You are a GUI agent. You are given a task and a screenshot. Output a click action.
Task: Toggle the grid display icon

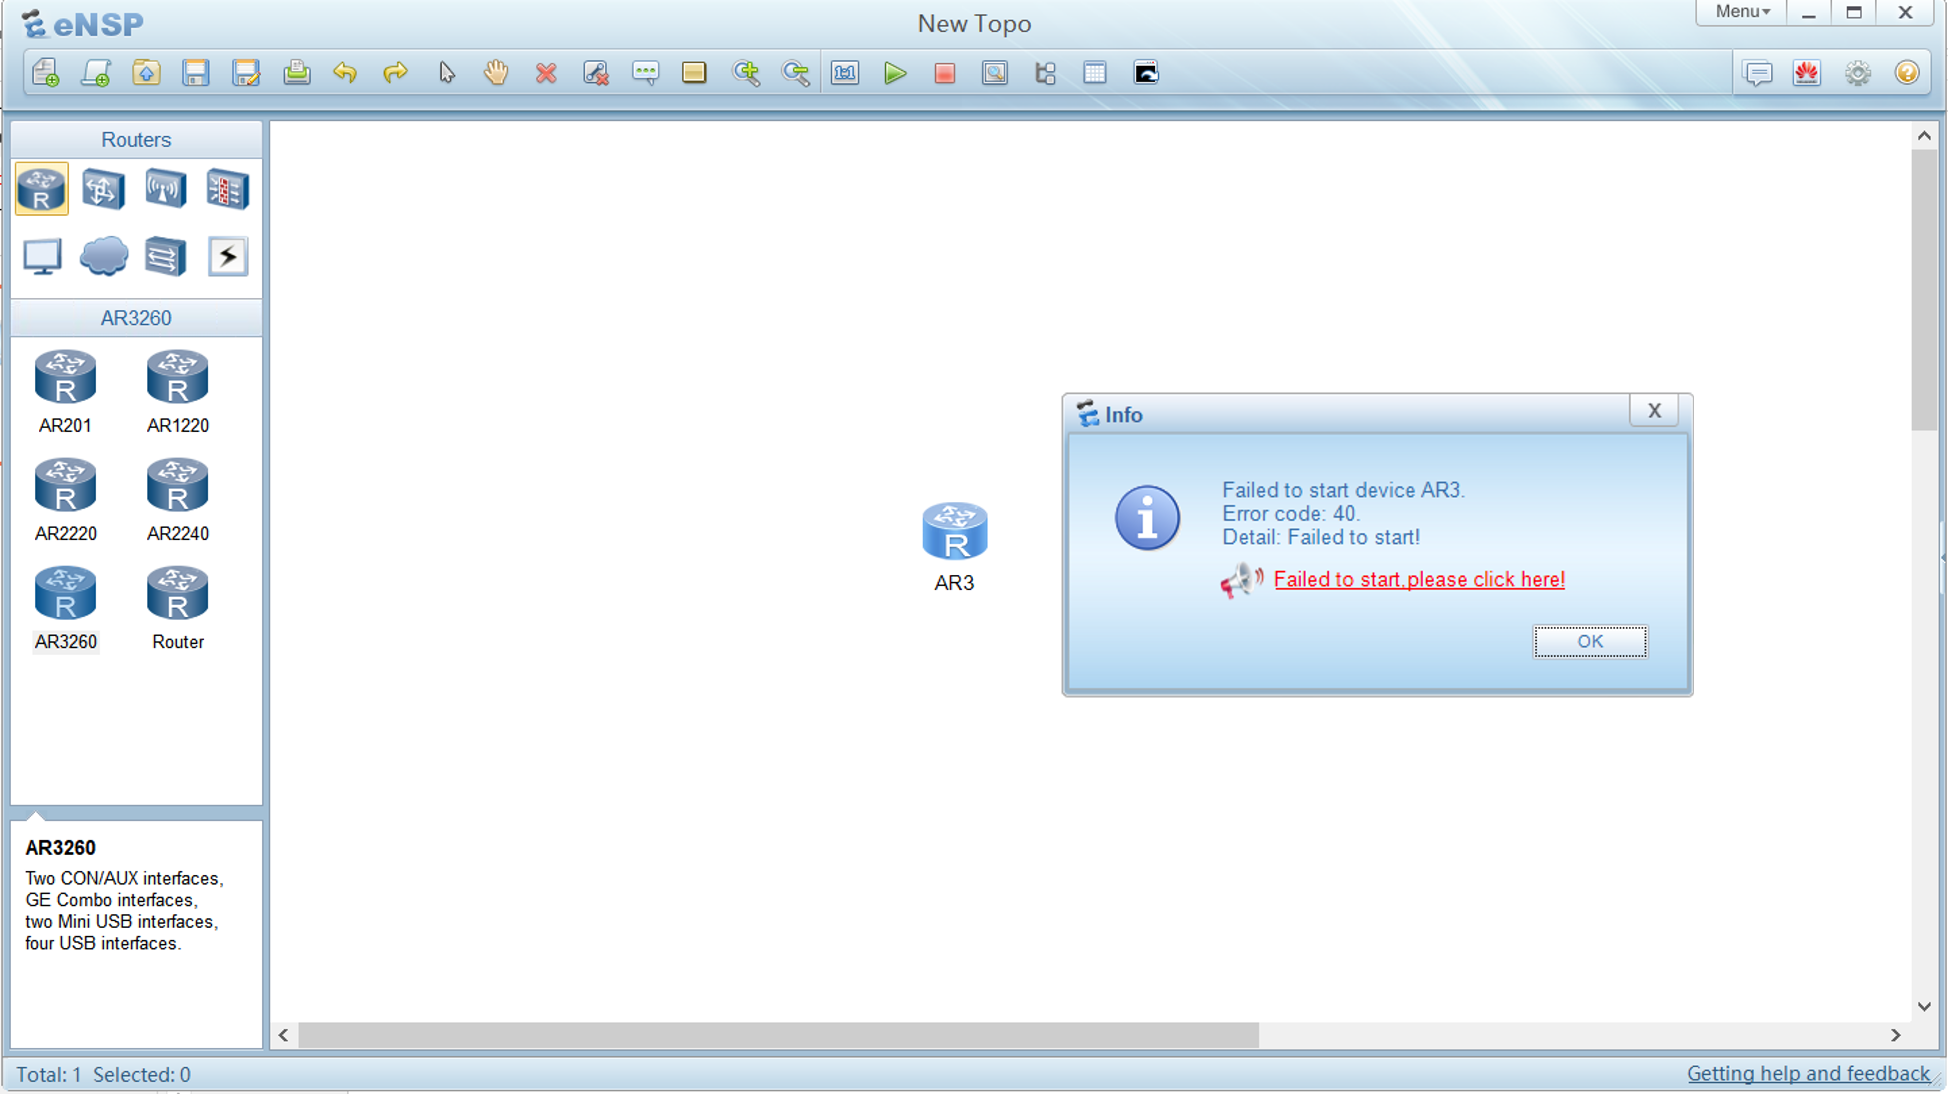pyautogui.click(x=1095, y=73)
